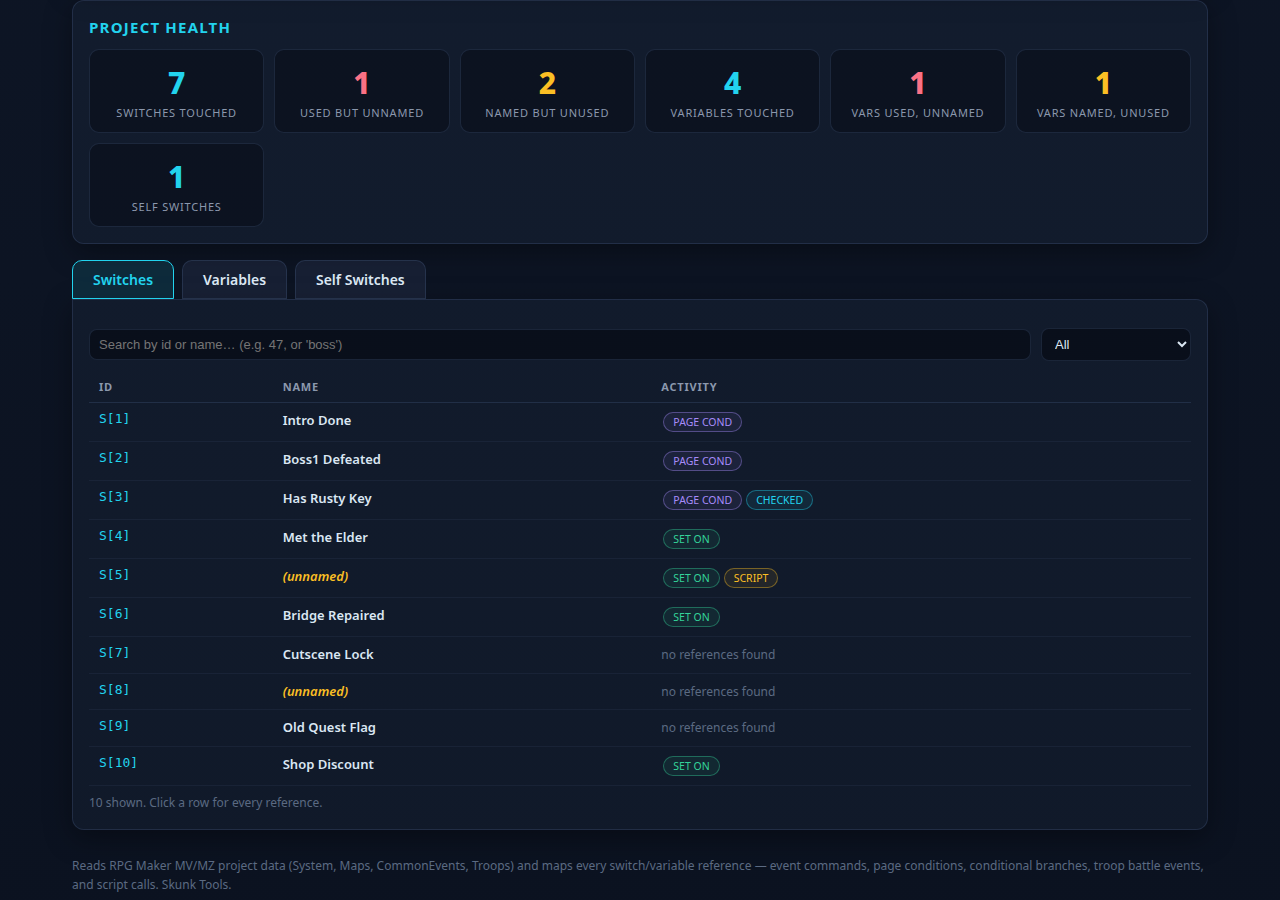Viewport: 1280px width, 900px height.
Task: Open the All filter dropdown
Action: (1116, 344)
